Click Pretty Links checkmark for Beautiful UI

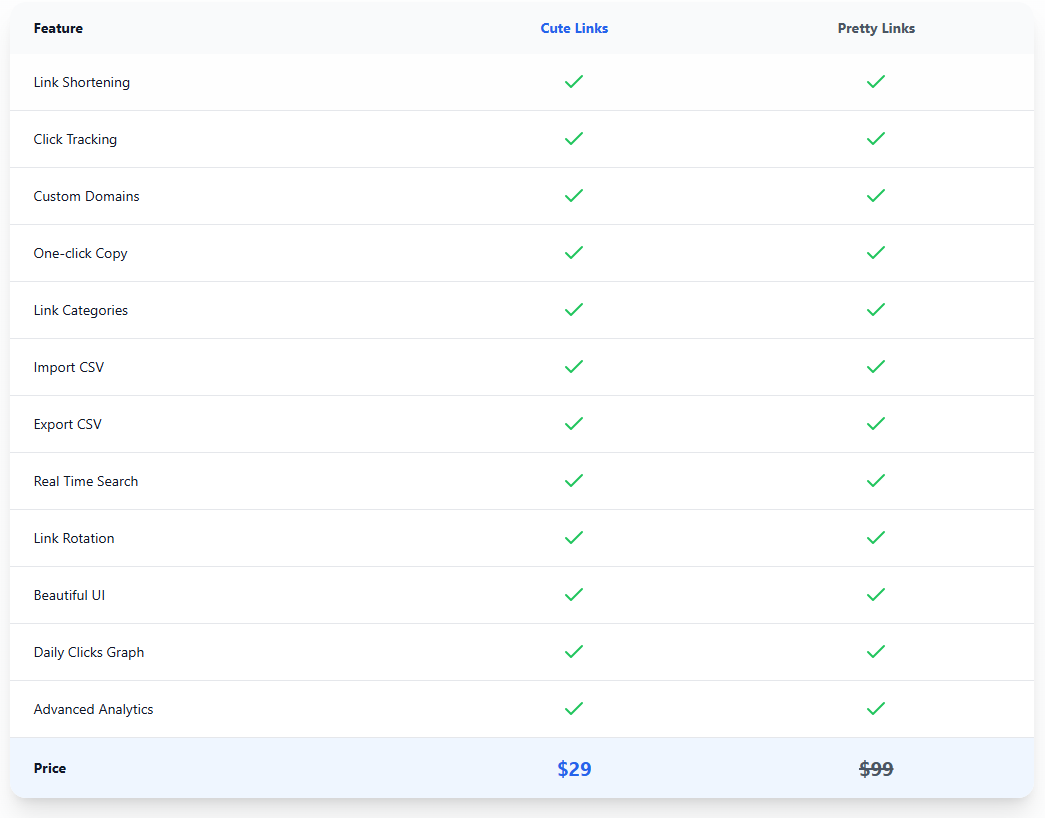coord(876,595)
